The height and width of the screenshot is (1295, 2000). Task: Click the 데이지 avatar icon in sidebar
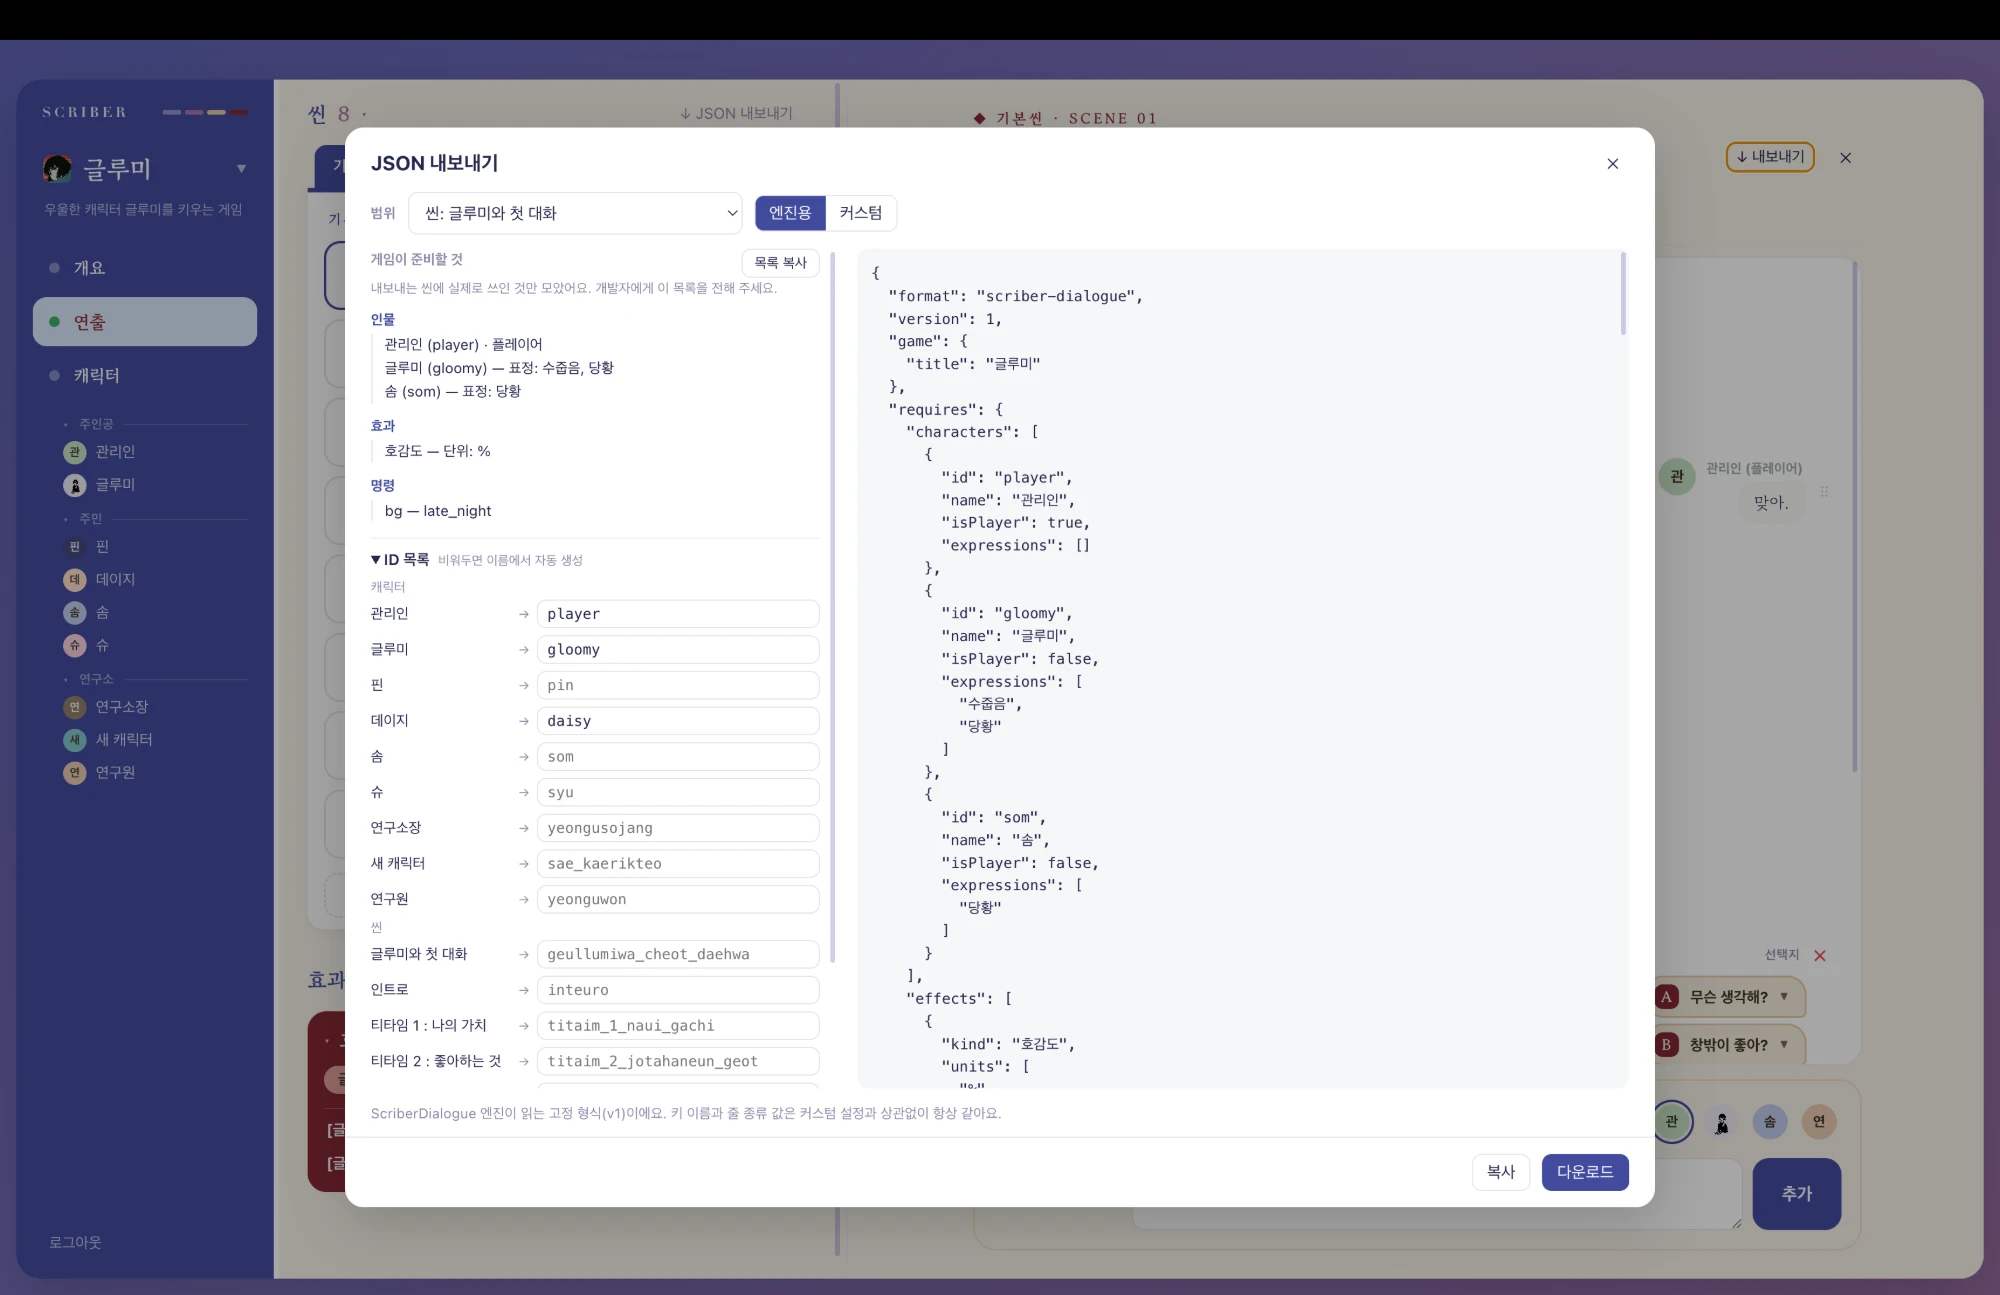tap(75, 579)
